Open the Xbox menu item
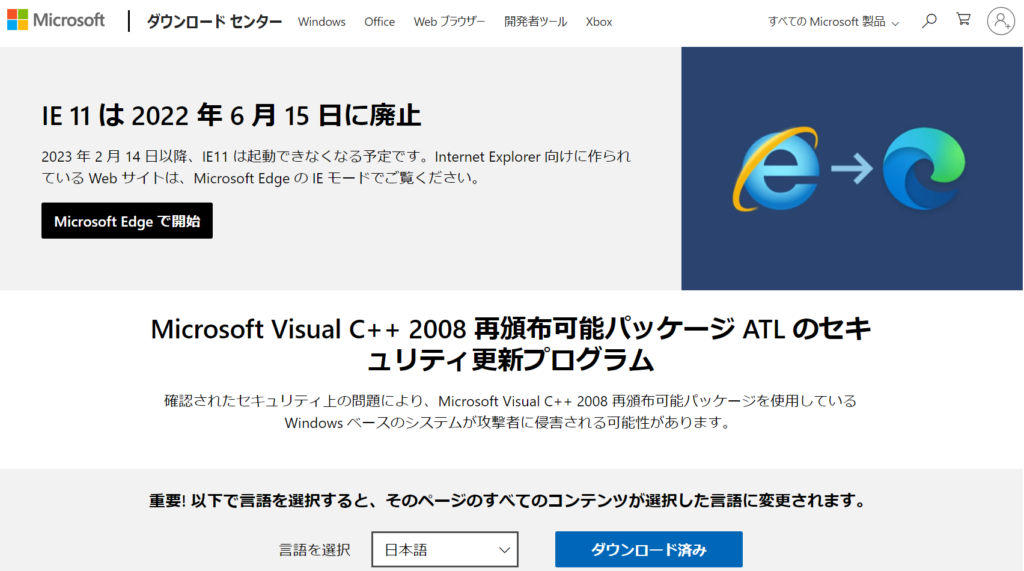The height and width of the screenshot is (571, 1024). click(599, 22)
